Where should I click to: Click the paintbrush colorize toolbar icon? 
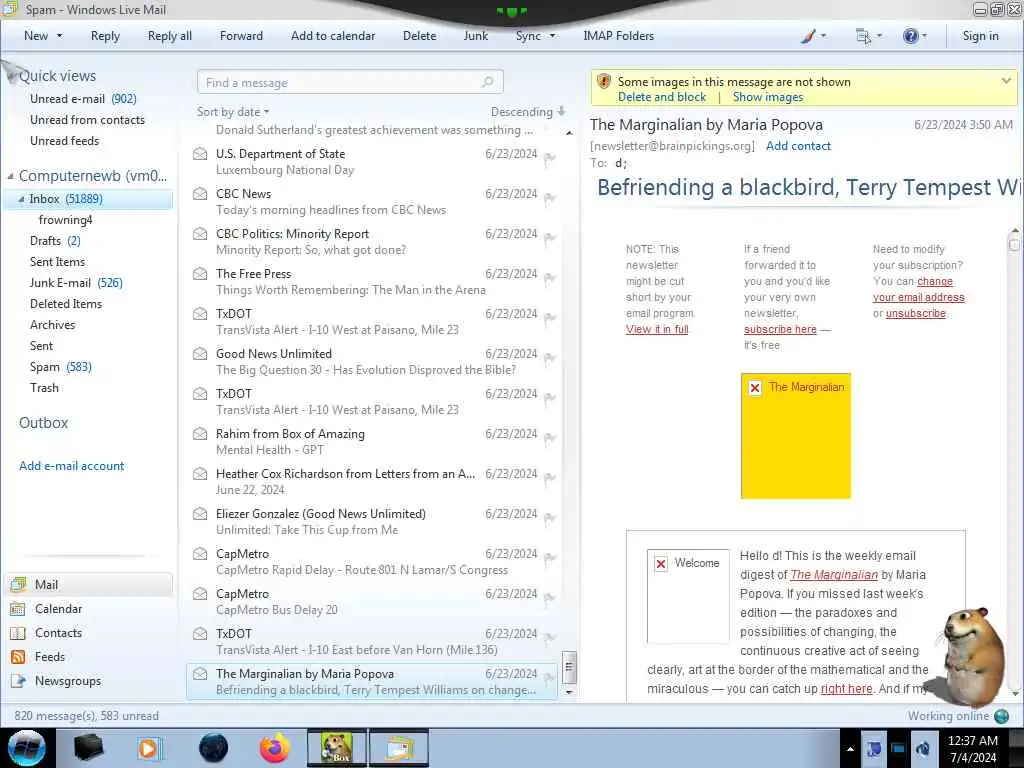coord(808,36)
